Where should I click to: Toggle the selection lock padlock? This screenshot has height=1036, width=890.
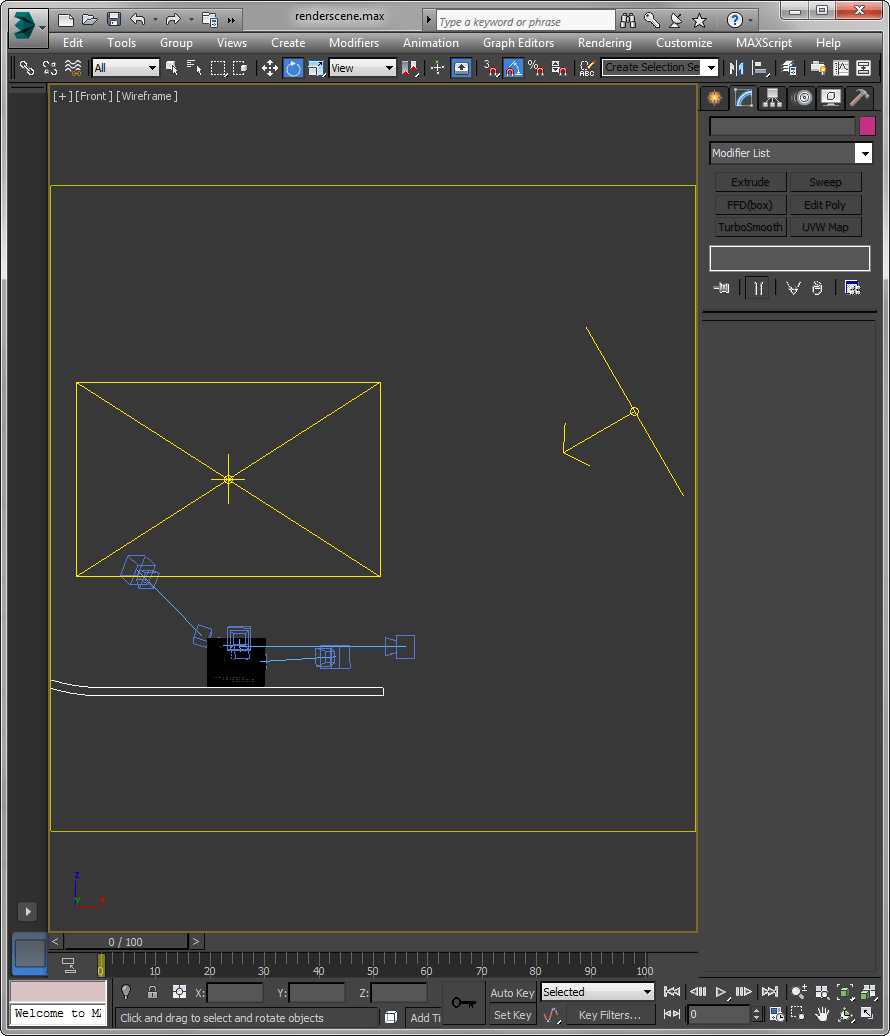[x=152, y=992]
